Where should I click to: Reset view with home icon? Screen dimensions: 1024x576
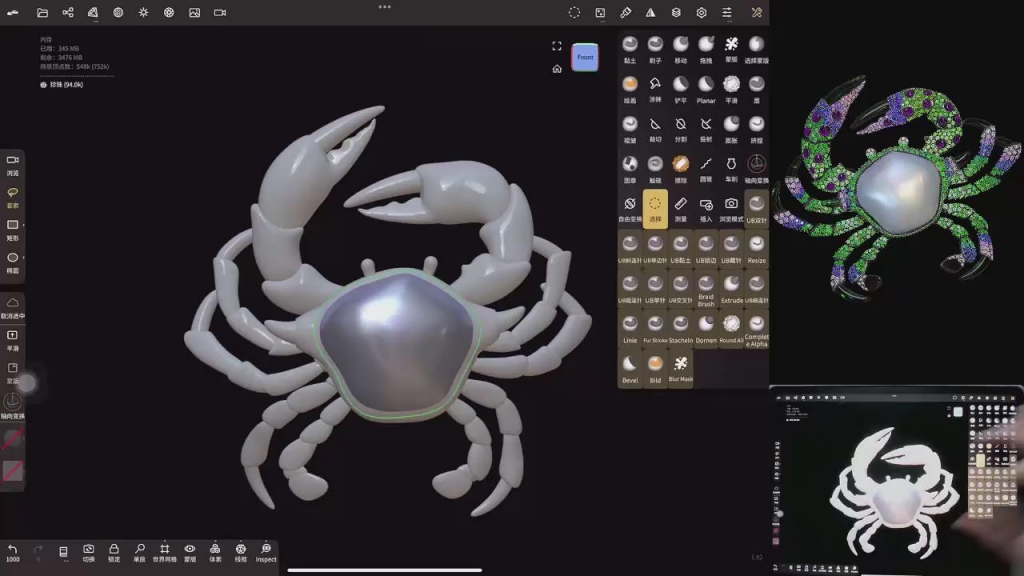tap(556, 69)
